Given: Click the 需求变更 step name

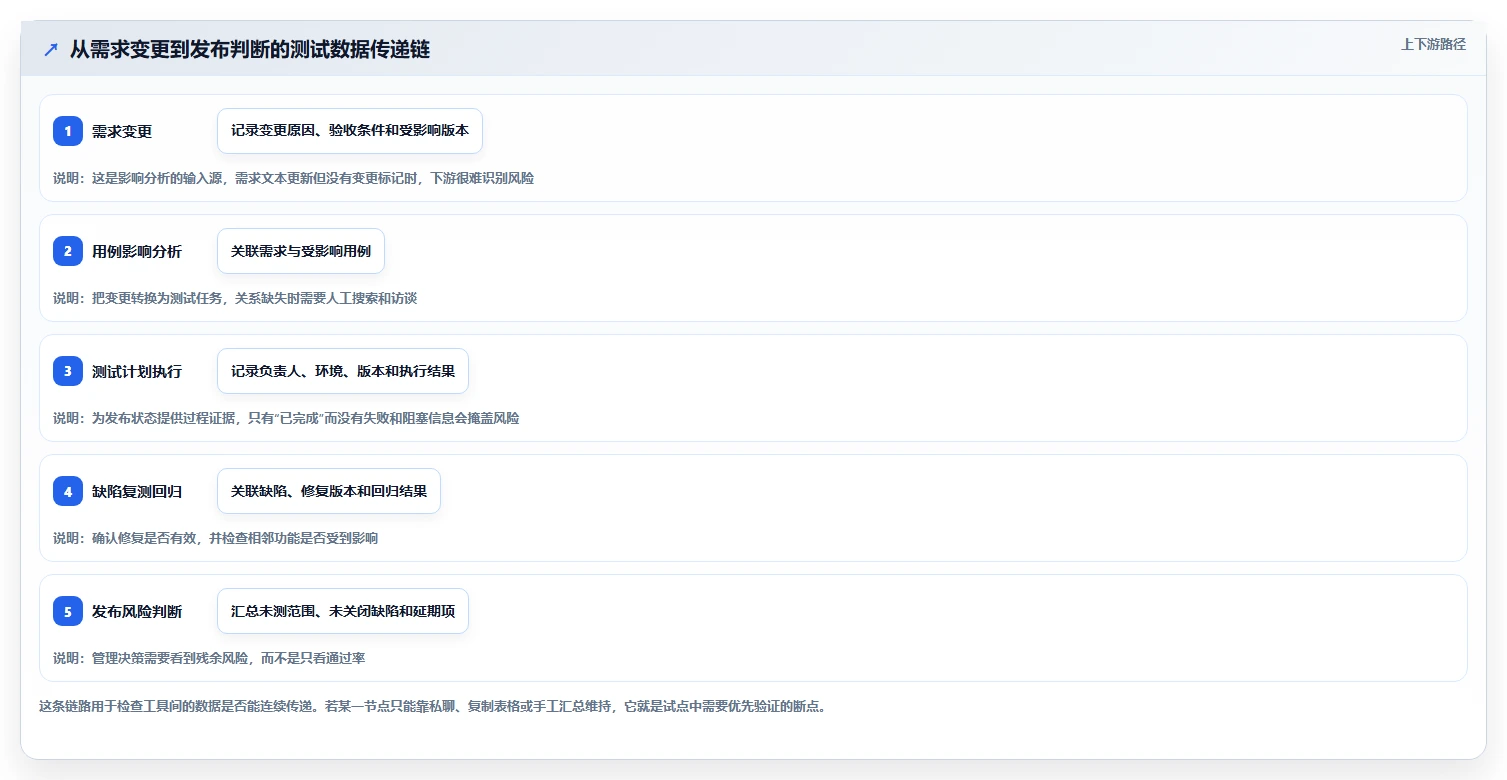Looking at the screenshot, I should (x=122, y=131).
